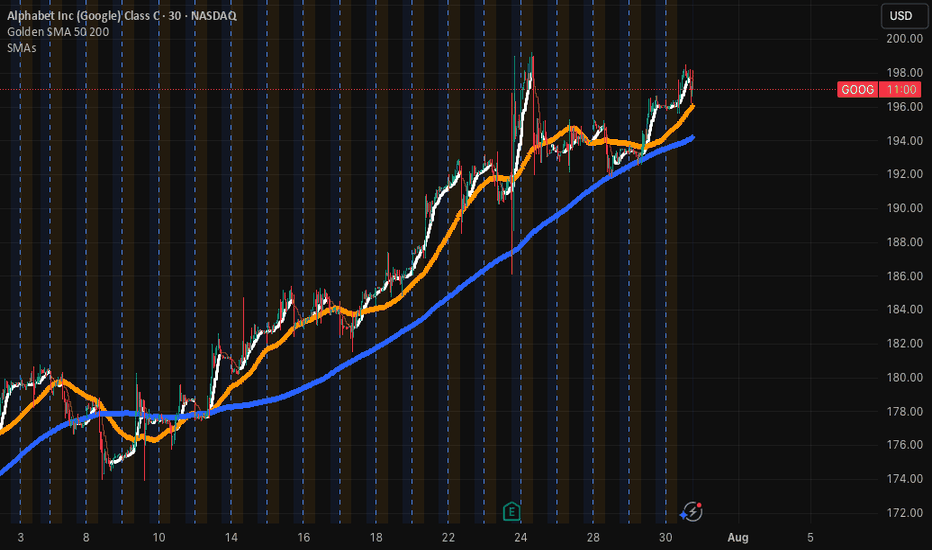
Task: Click the Golden SMA 50 200 indicator legend
Action: [58, 32]
